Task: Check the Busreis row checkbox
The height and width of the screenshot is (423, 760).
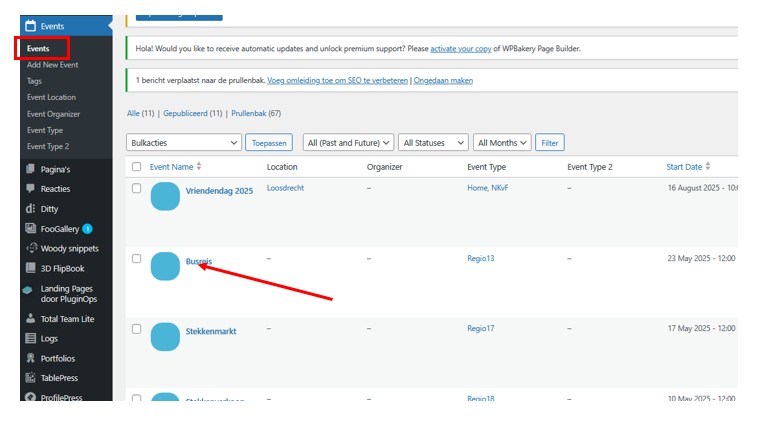Action: click(x=137, y=258)
